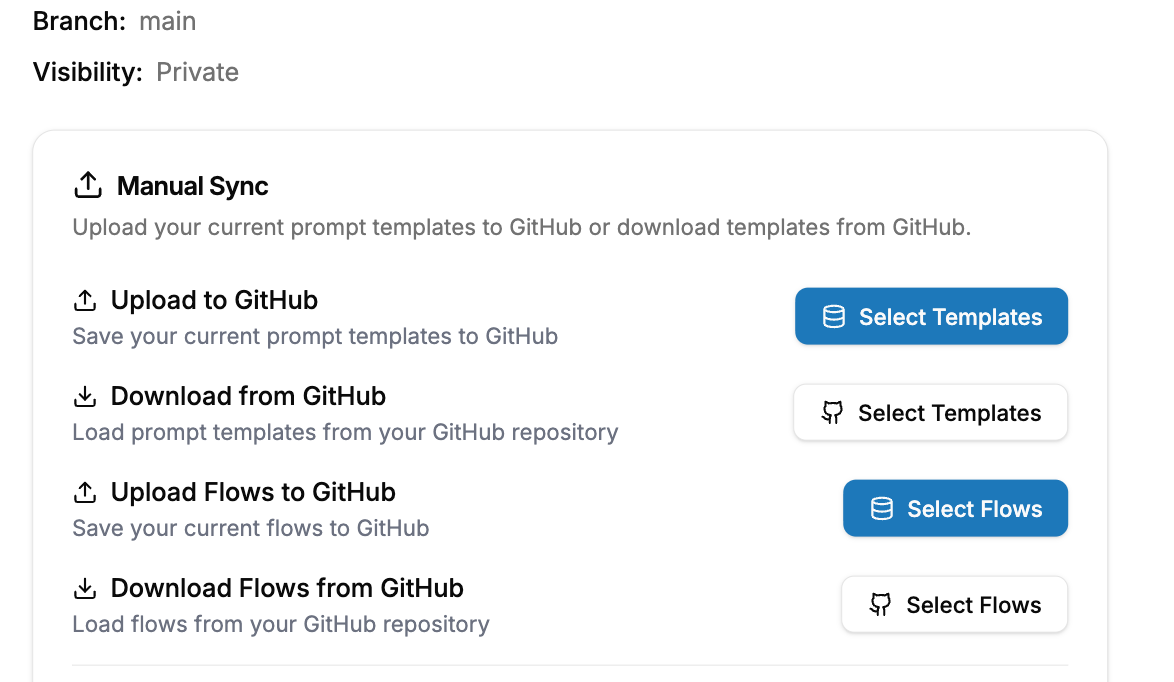The width and height of the screenshot is (1174, 682).
Task: Click the Manual Sync heading text
Action: click(x=193, y=186)
